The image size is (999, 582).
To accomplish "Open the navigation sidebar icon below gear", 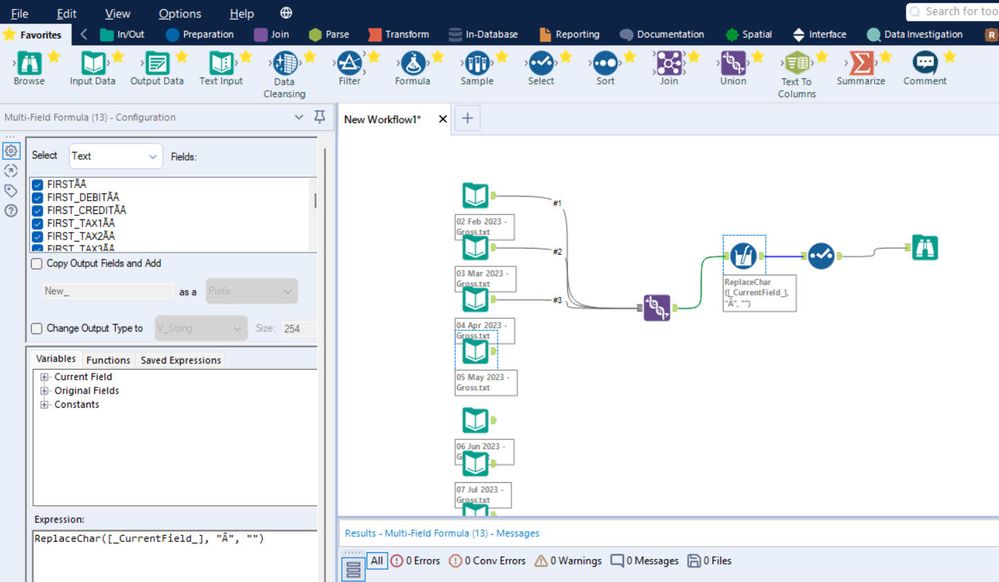I will pos(11,171).
